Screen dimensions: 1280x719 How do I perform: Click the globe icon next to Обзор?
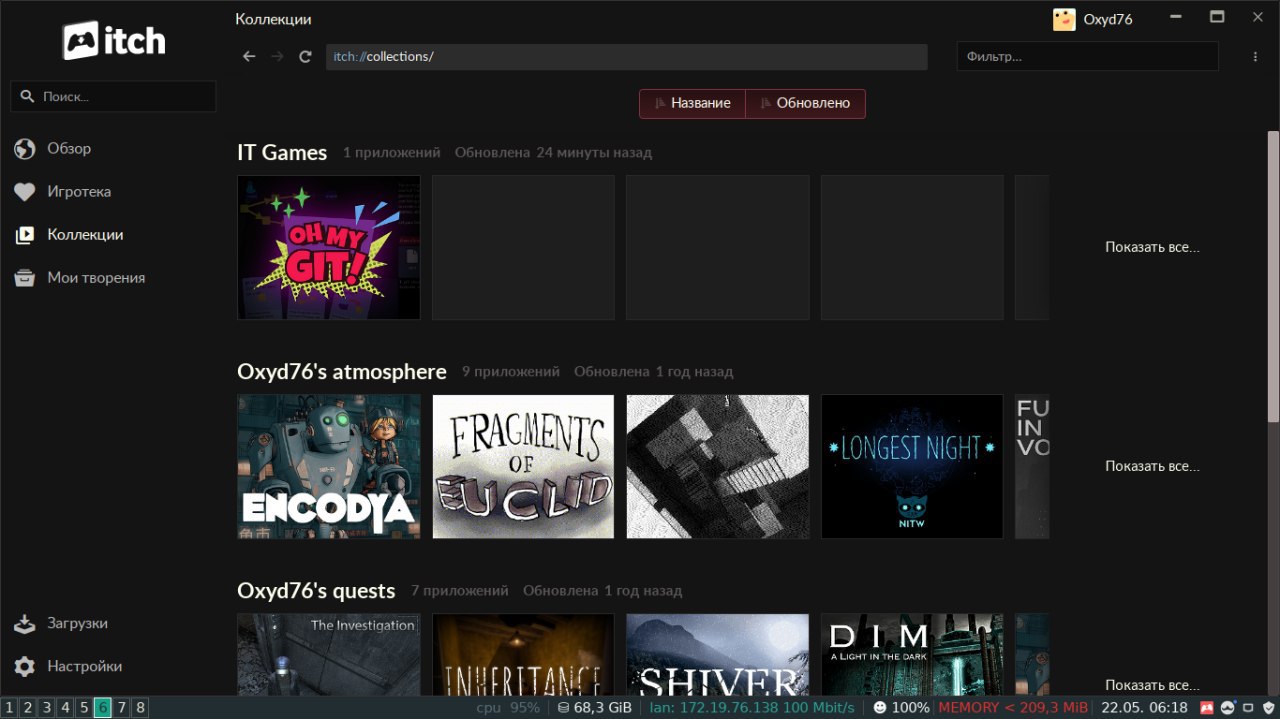click(25, 149)
